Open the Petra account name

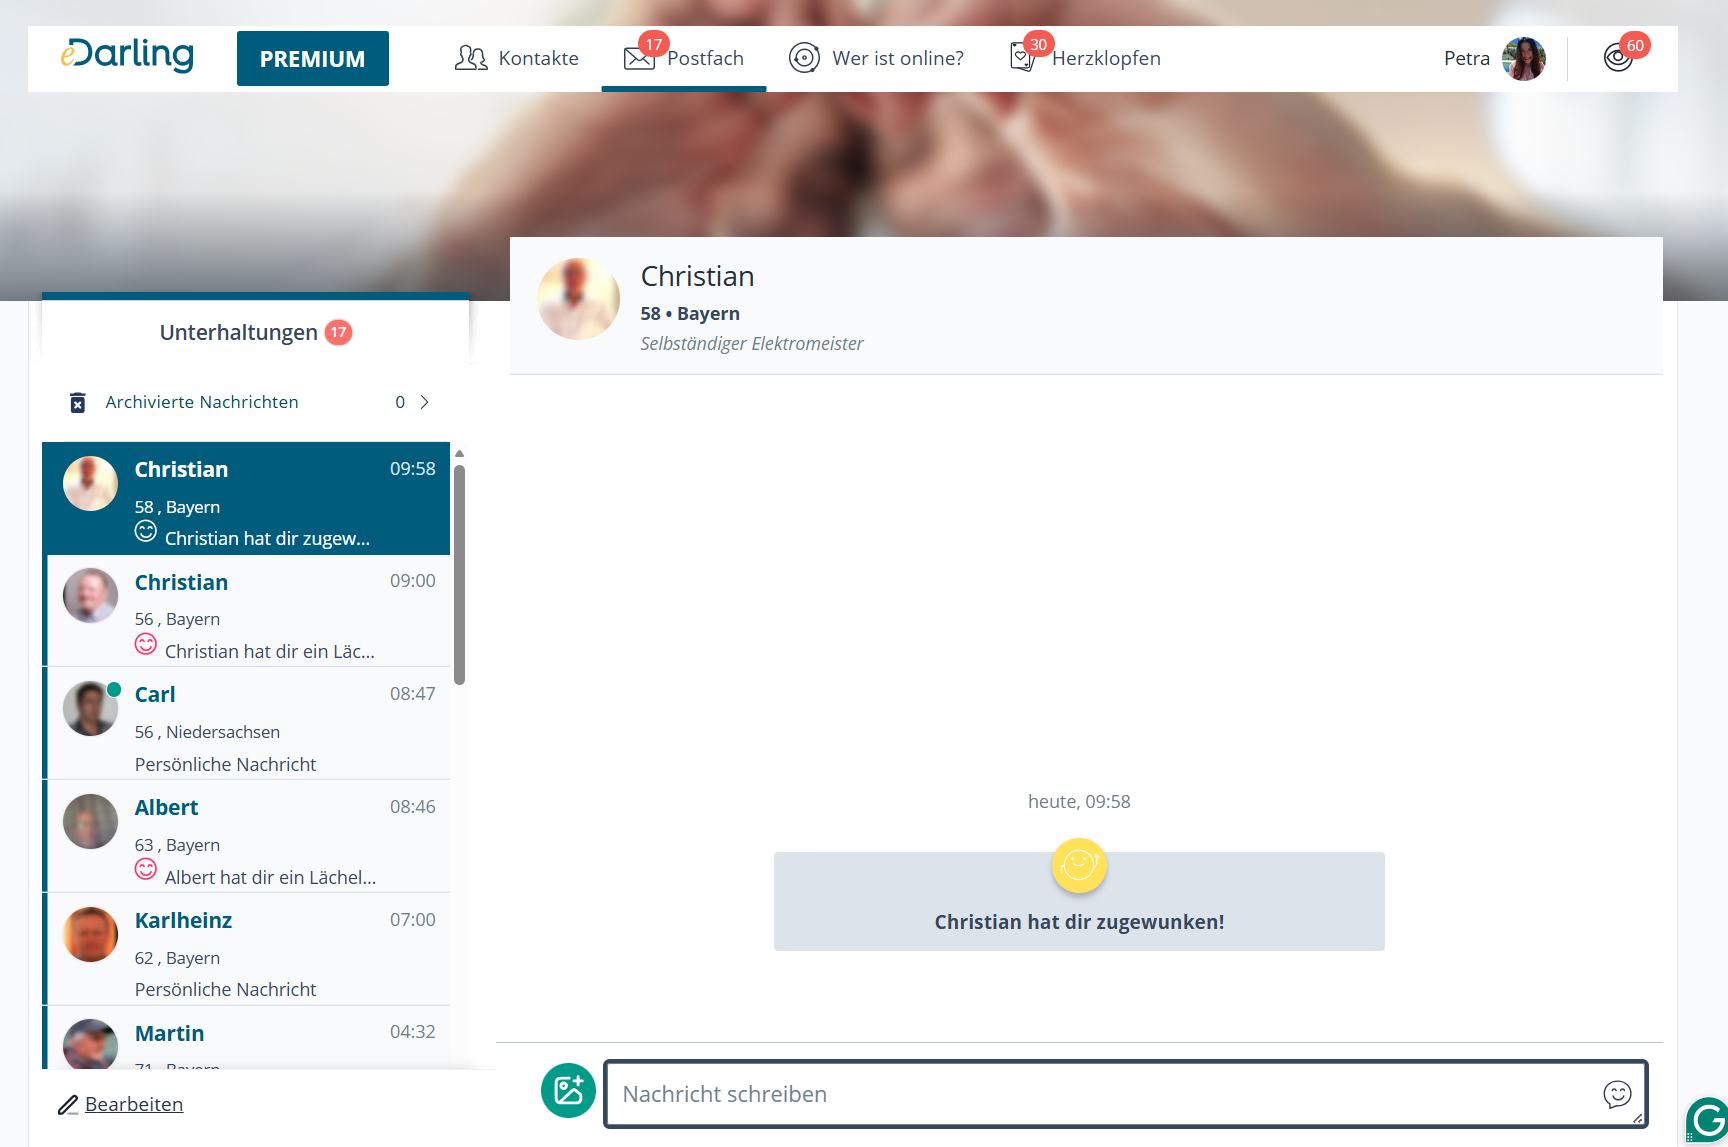pos(1467,59)
